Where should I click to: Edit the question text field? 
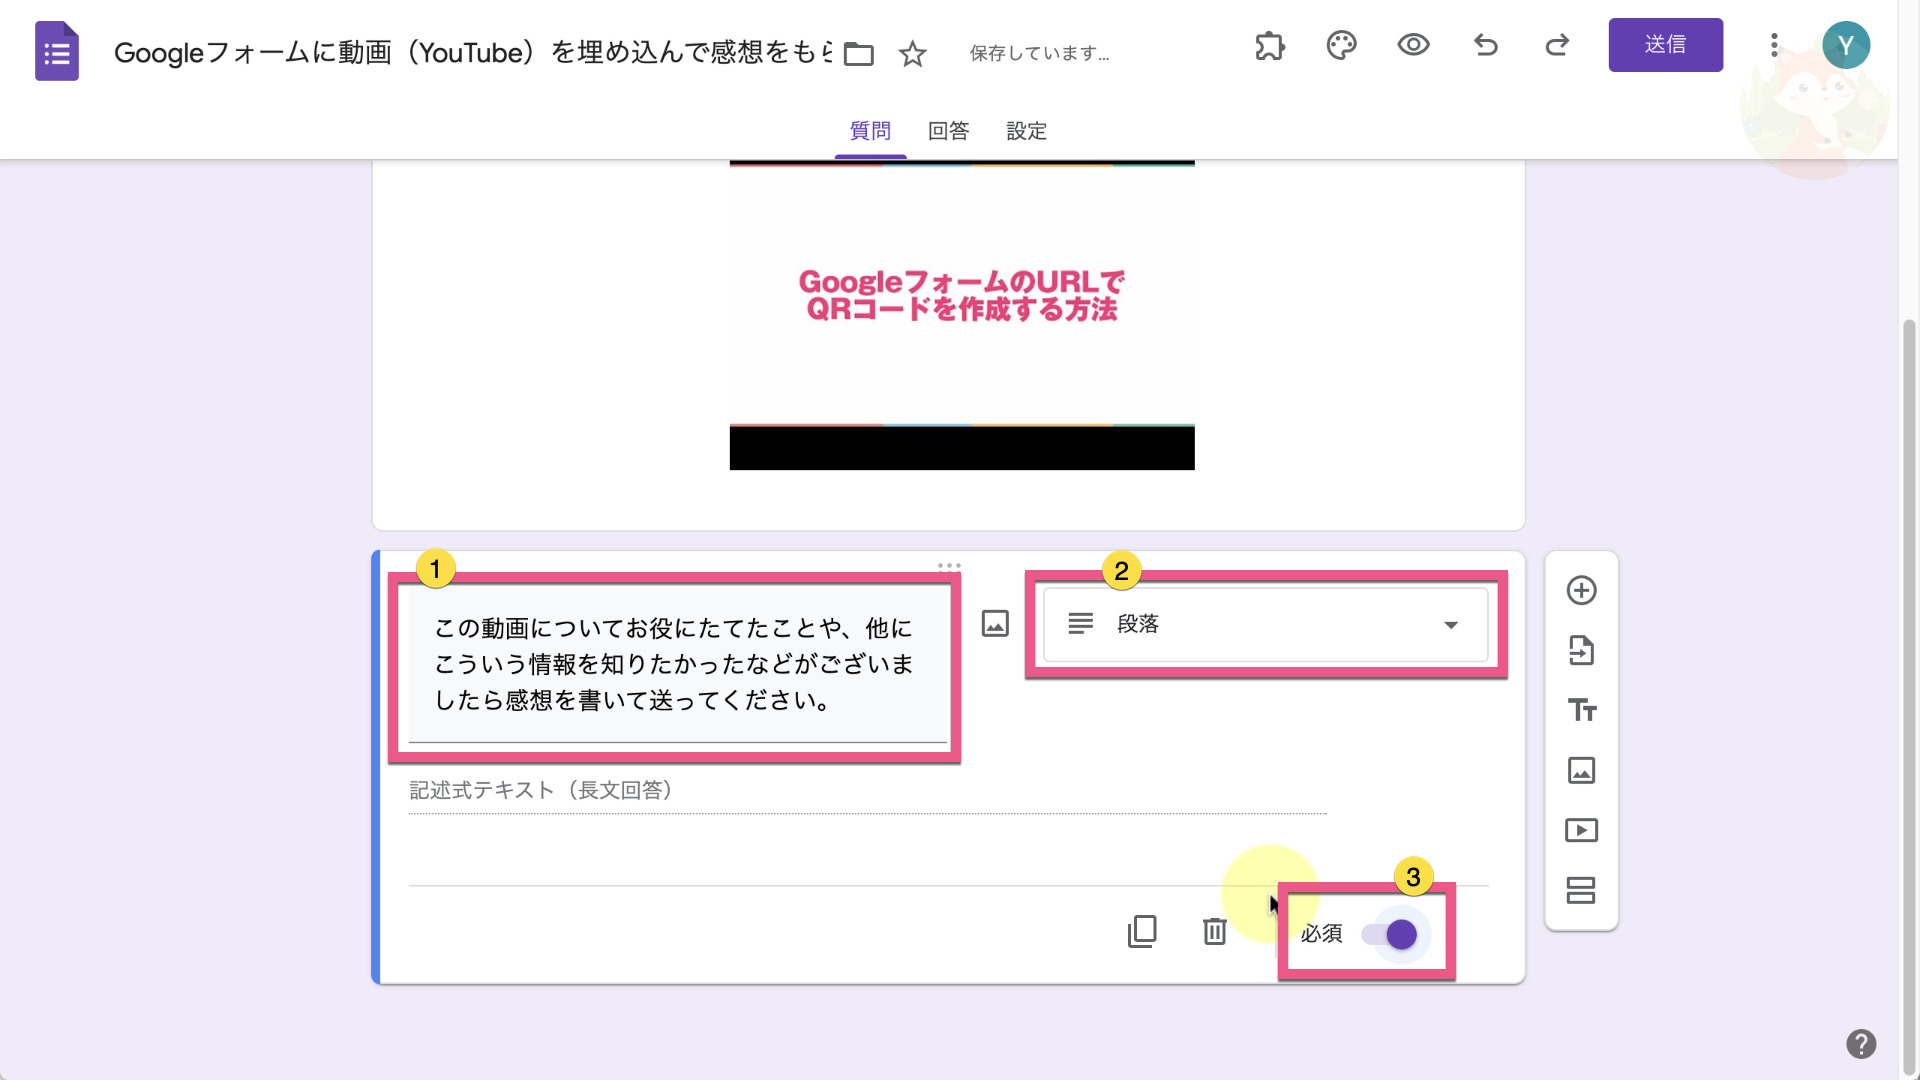click(677, 665)
